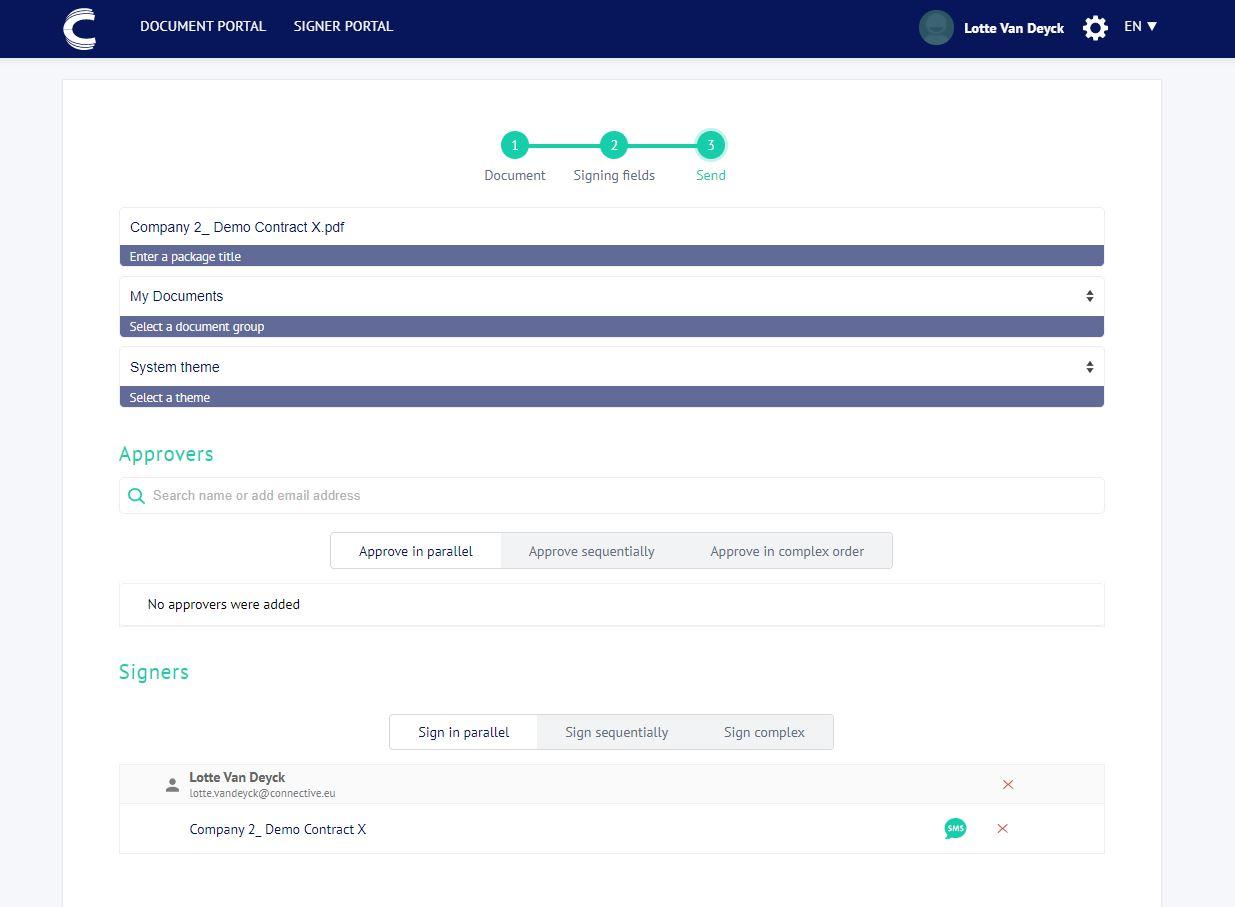Viewport: 1235px width, 907px height.
Task: Go to step 2 Signing fields circle
Action: pos(613,146)
